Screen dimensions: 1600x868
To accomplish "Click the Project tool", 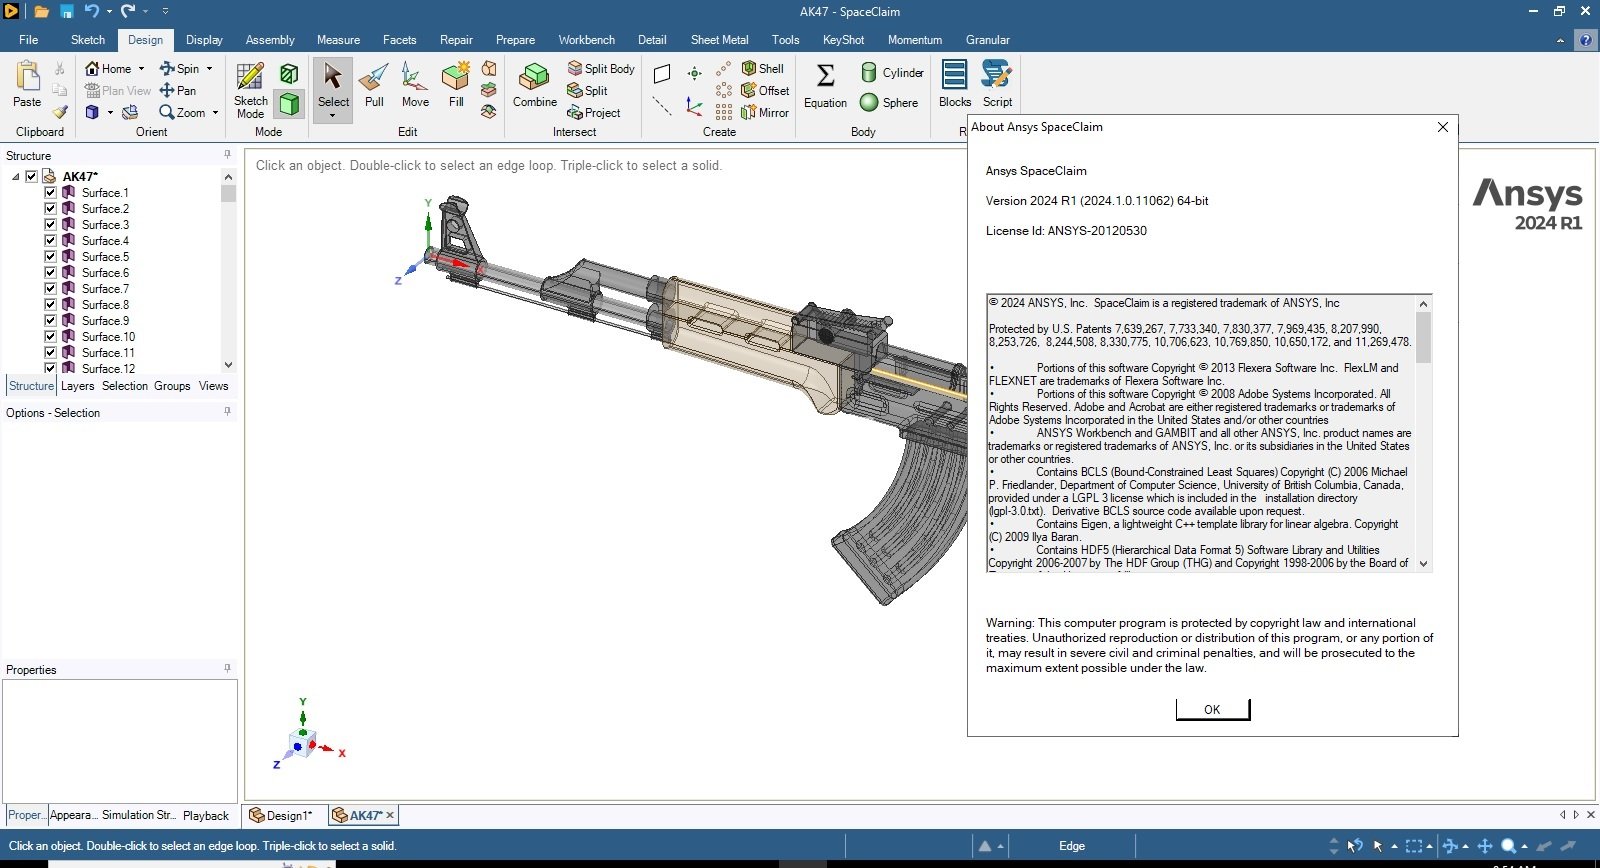I will coord(594,112).
